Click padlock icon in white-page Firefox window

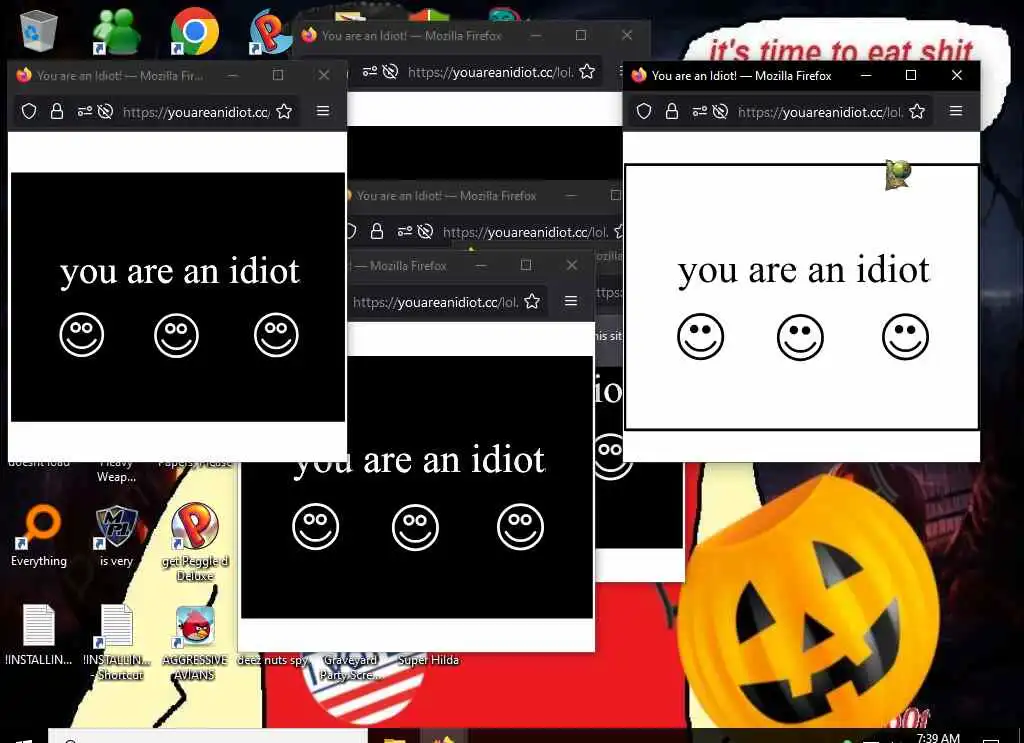[671, 112]
